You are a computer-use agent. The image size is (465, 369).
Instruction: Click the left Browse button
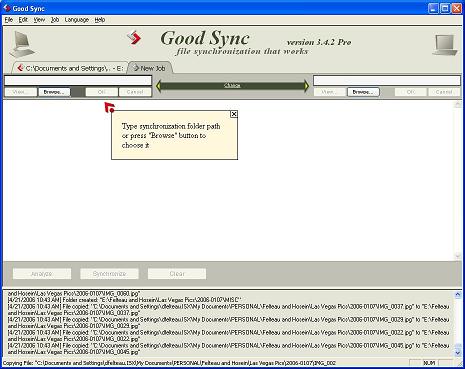54,92
